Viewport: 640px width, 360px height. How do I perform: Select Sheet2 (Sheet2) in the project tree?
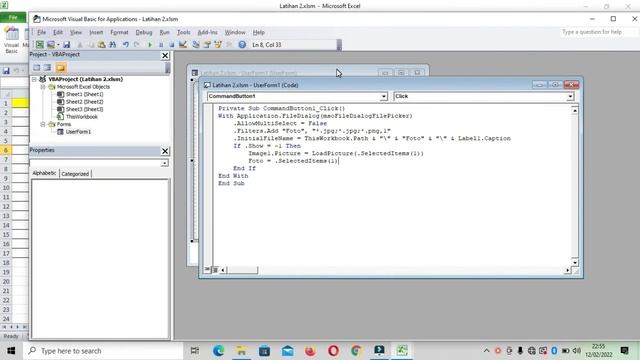[x=84, y=102]
